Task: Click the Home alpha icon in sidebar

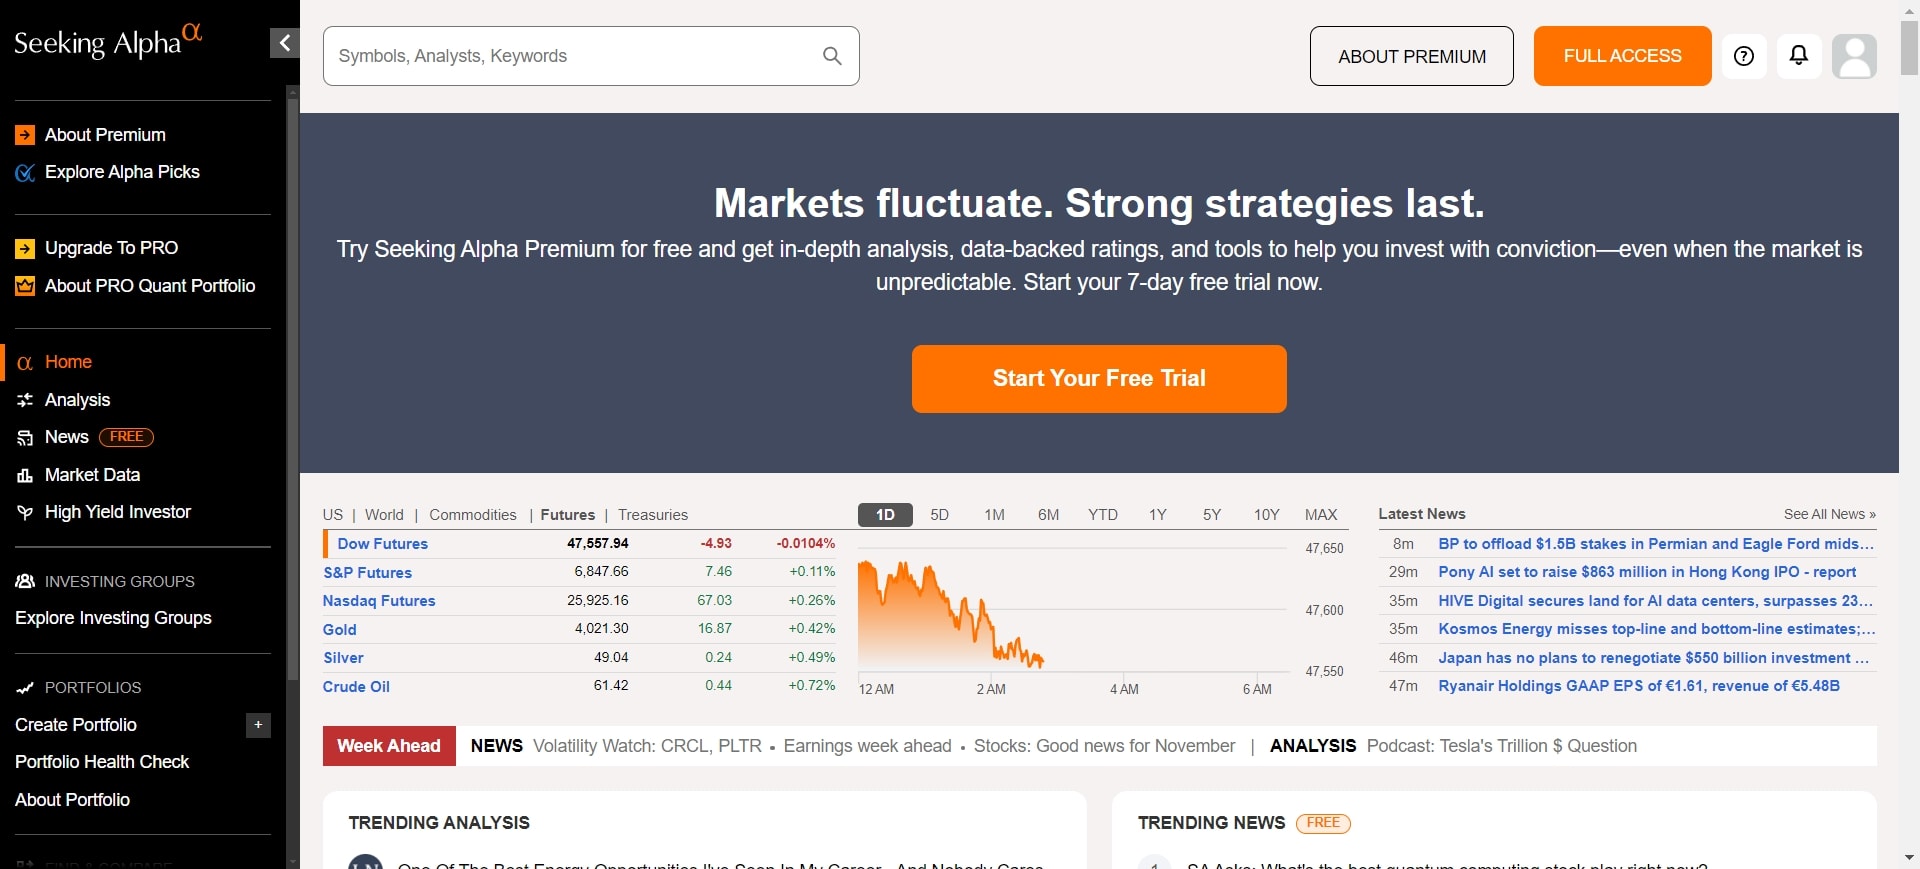Action: (x=25, y=362)
